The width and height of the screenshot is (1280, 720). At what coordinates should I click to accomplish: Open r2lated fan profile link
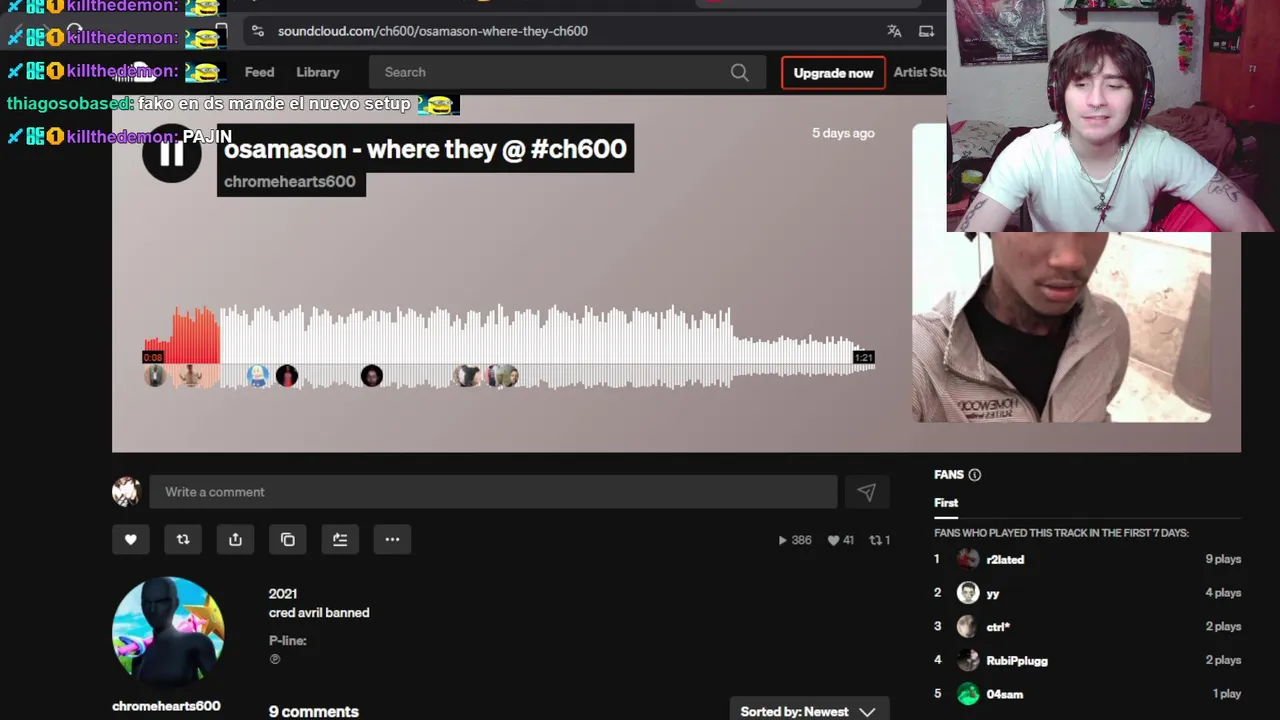point(1005,559)
